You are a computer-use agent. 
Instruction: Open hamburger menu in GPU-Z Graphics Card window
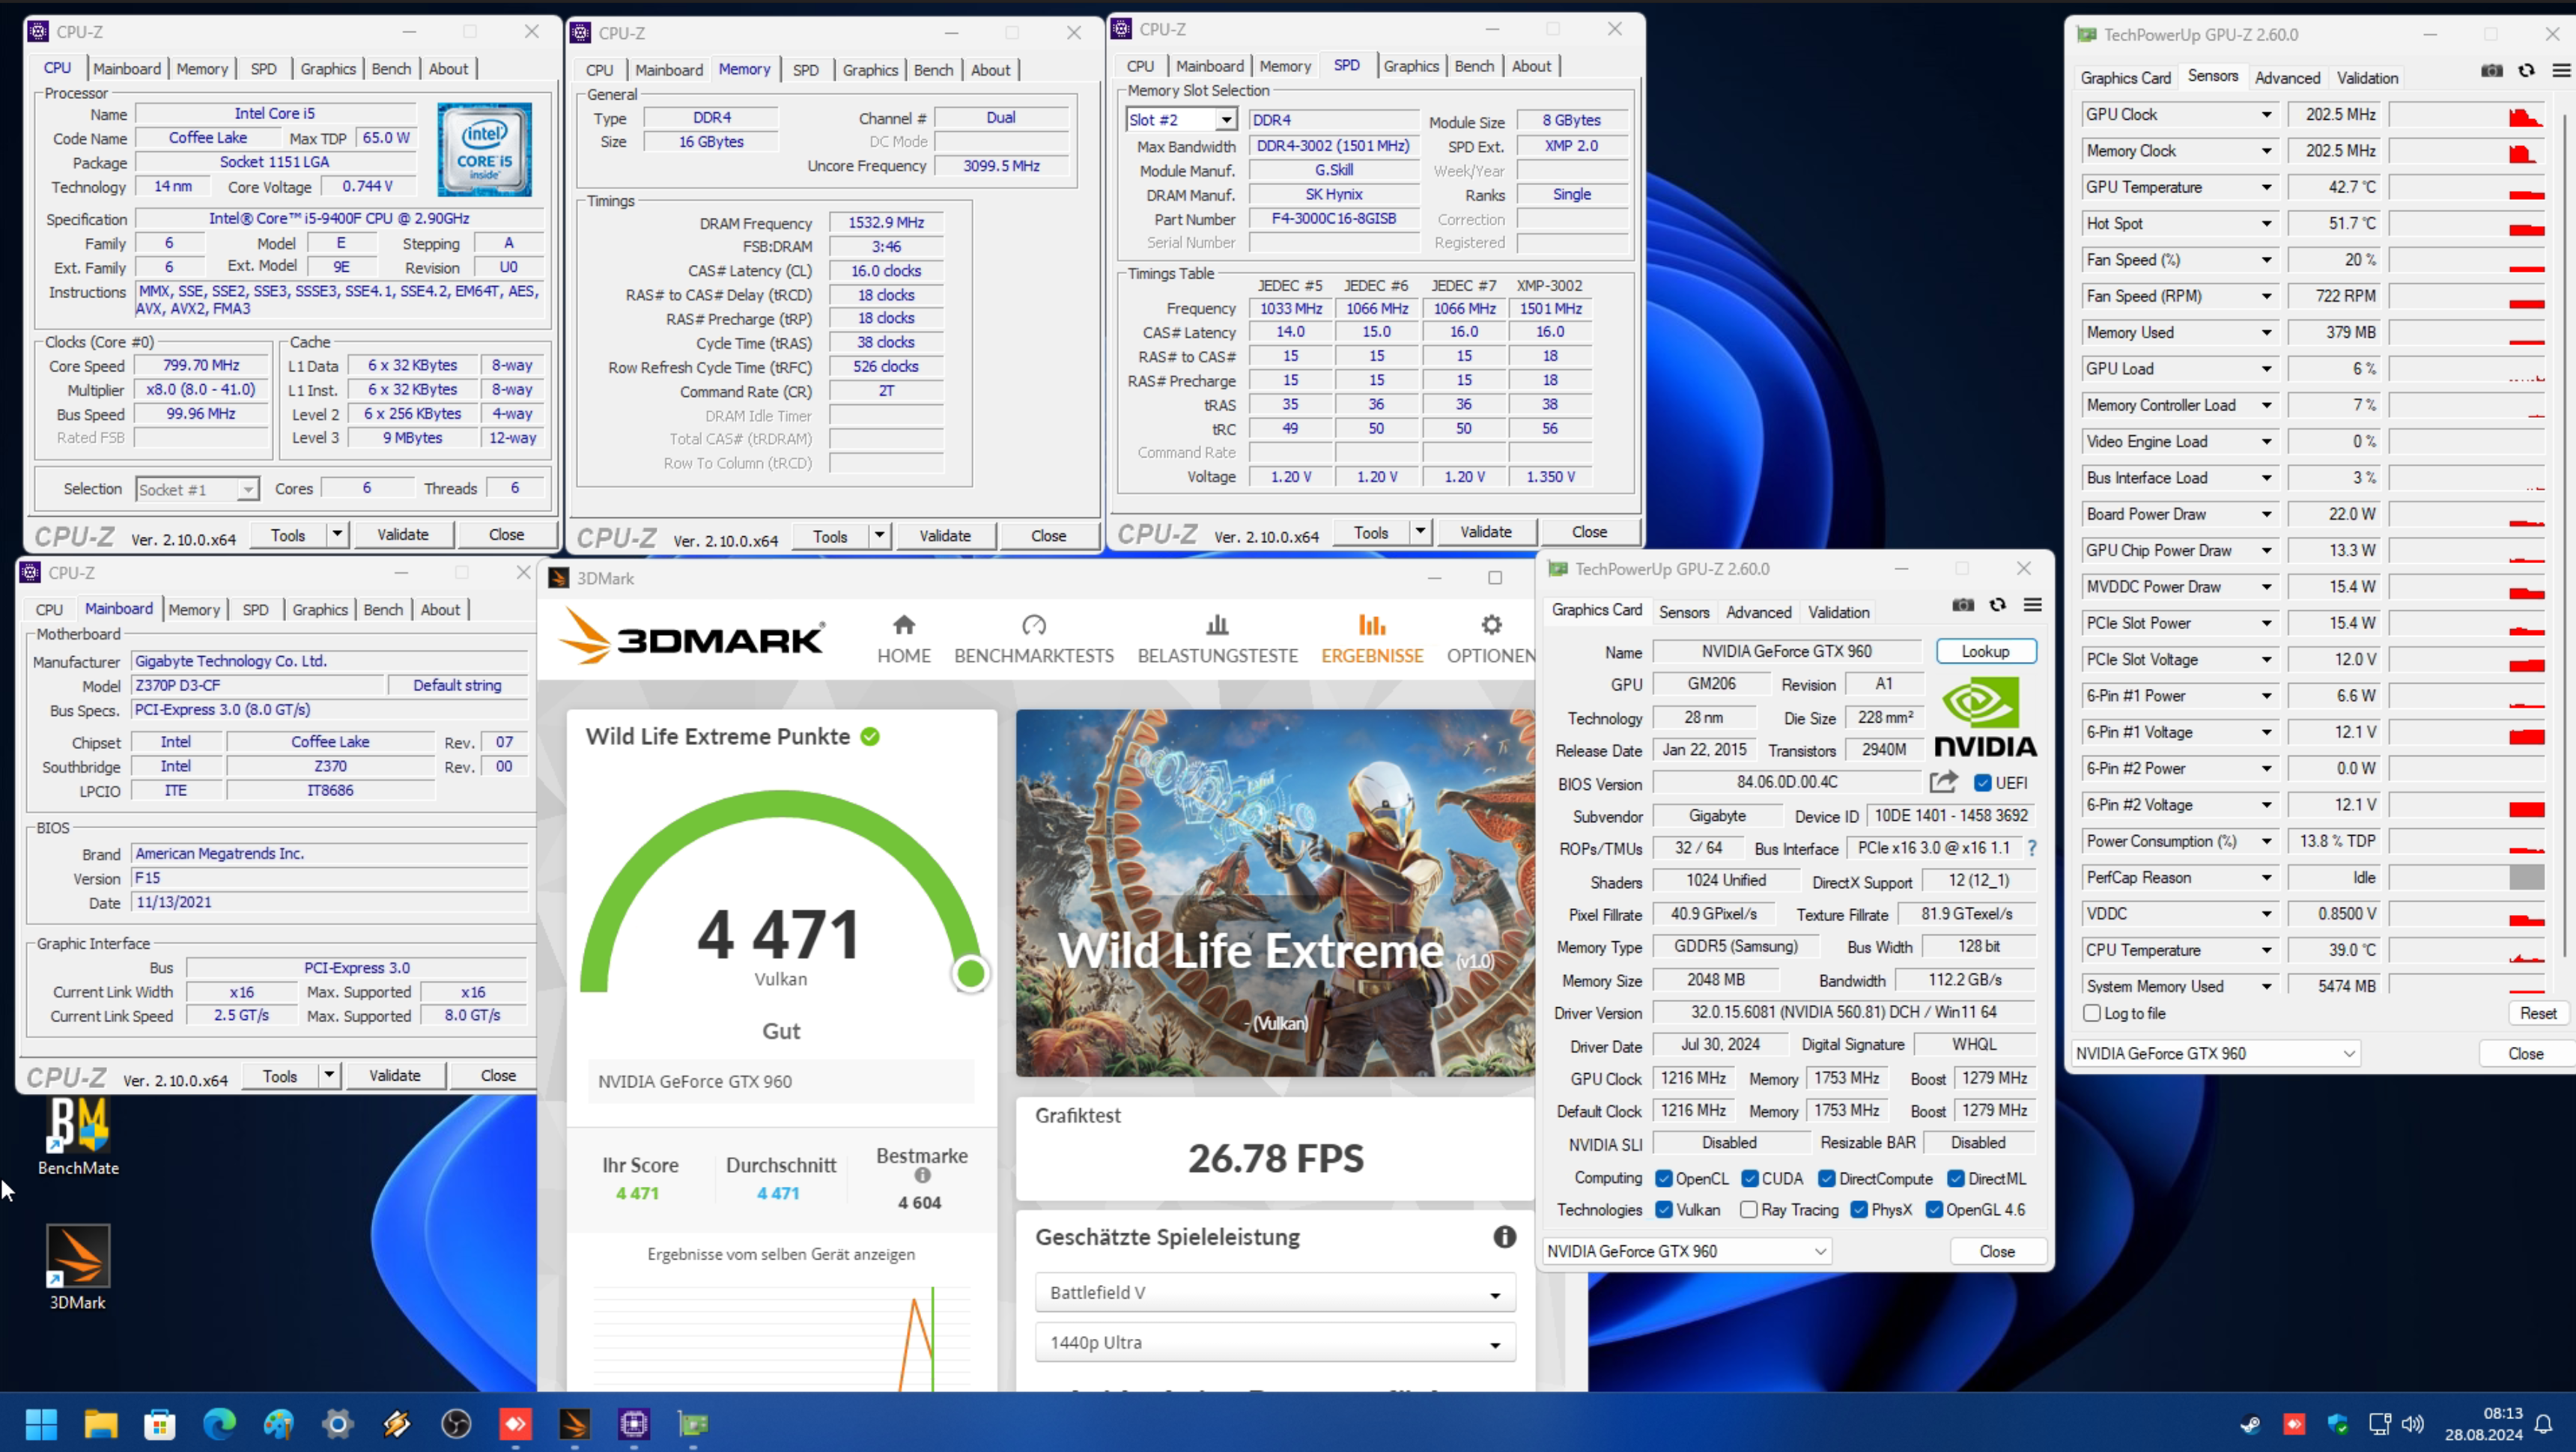pos(2032,605)
